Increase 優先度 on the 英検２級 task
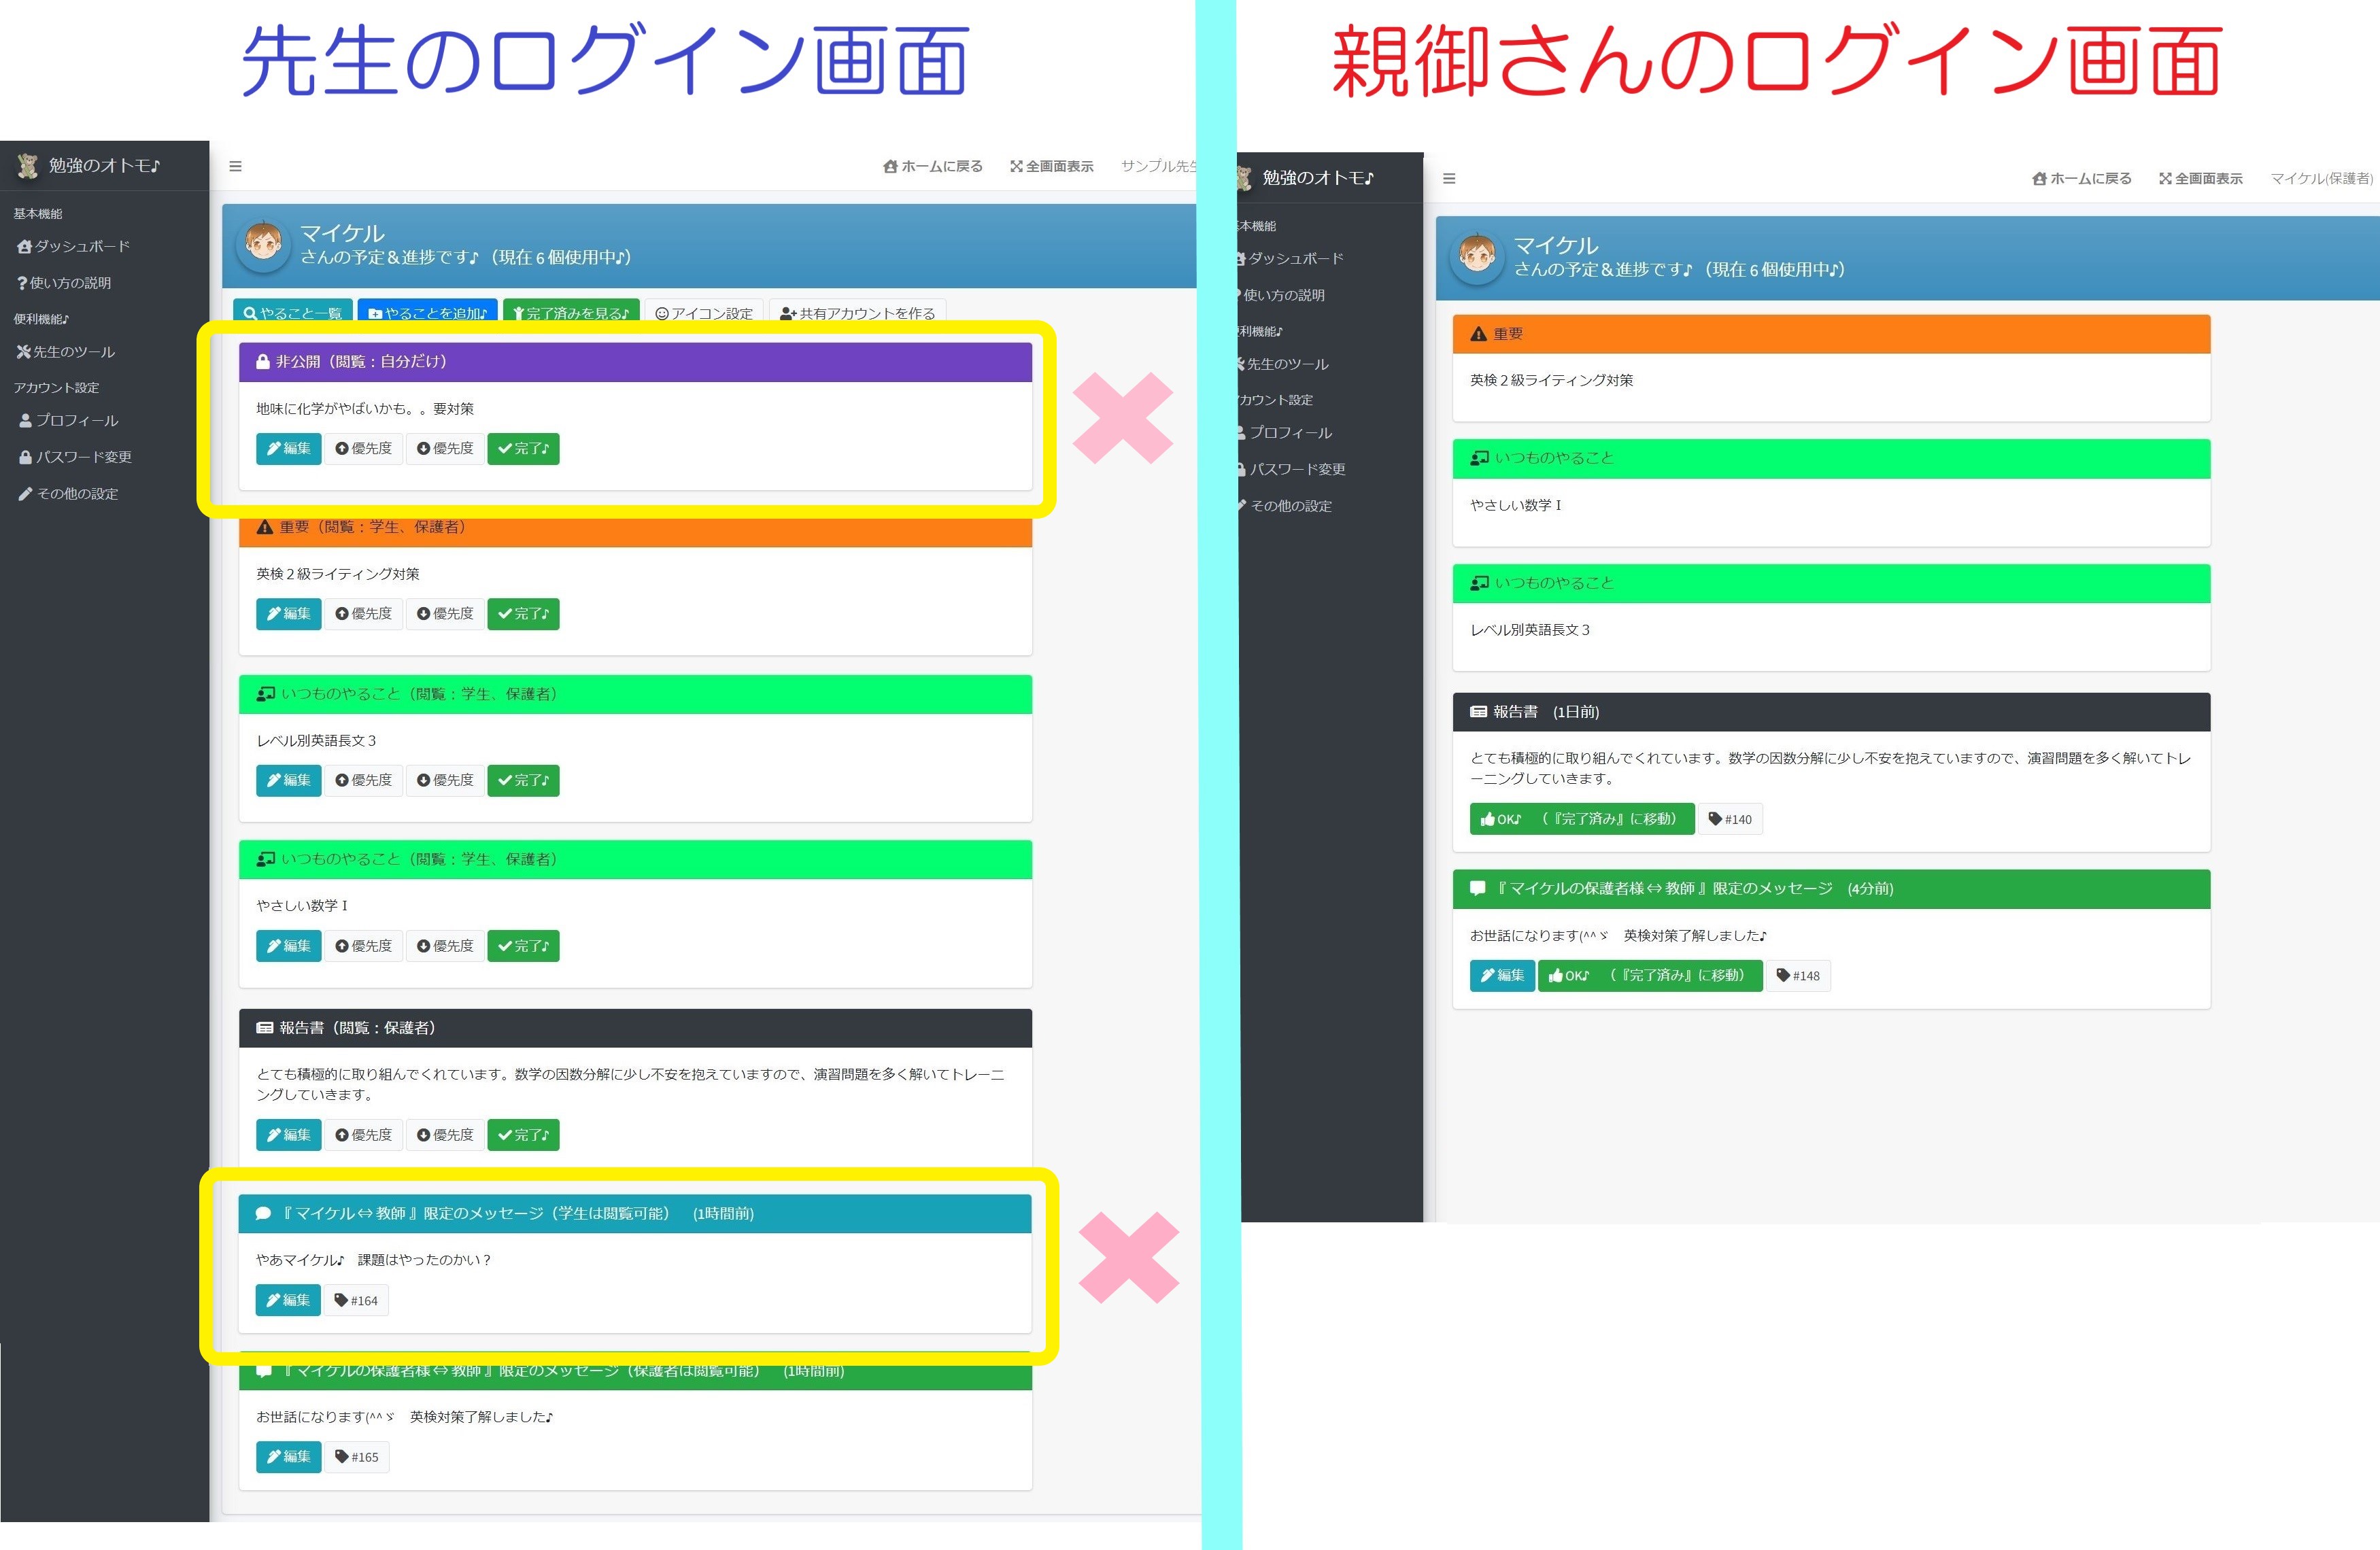This screenshot has height=1550, width=2380. [364, 613]
